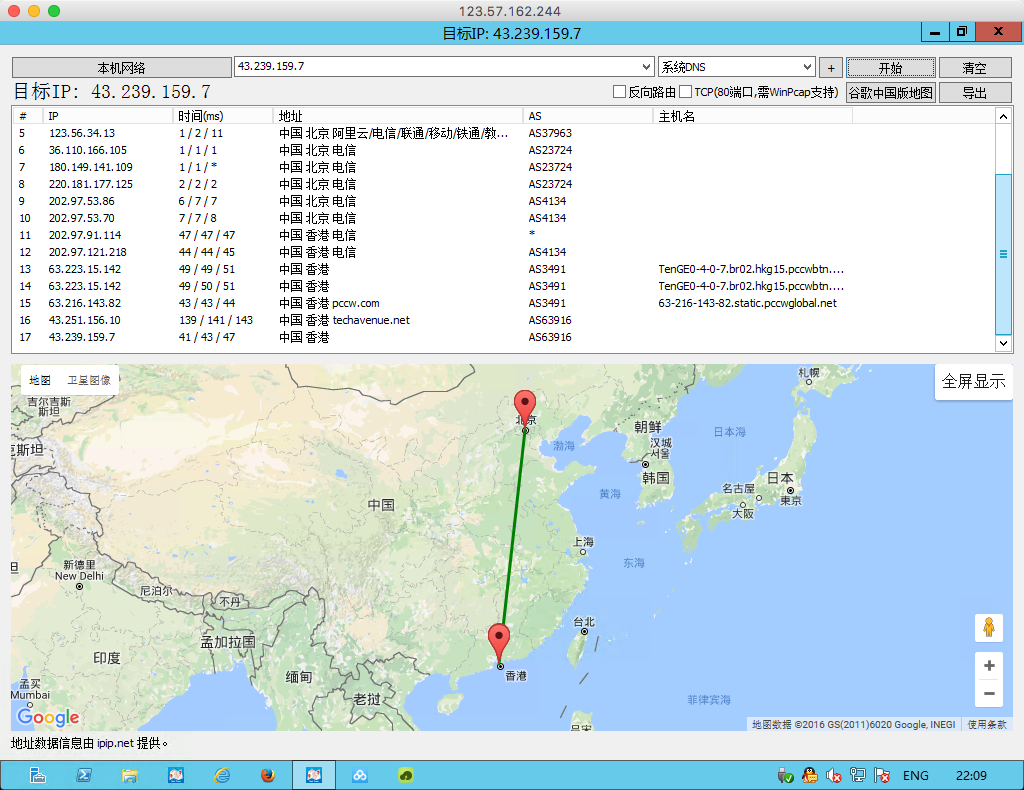This screenshot has width=1024, height=790.
Task: Click the QQ penguin tray icon
Action: [x=809, y=775]
